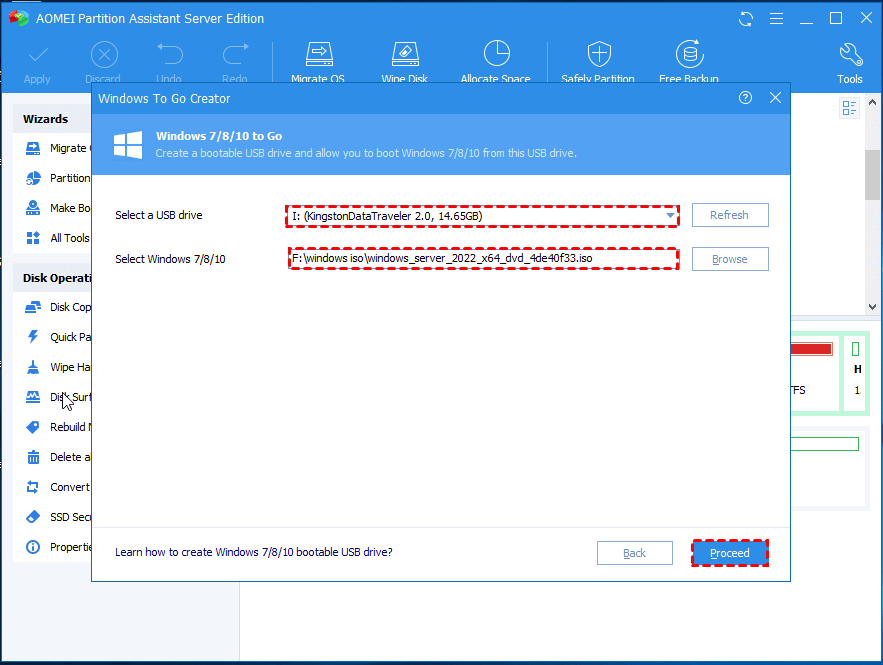Image resolution: width=883 pixels, height=665 pixels.
Task: Select Delete all partitions in sidebar
Action: [x=58, y=457]
